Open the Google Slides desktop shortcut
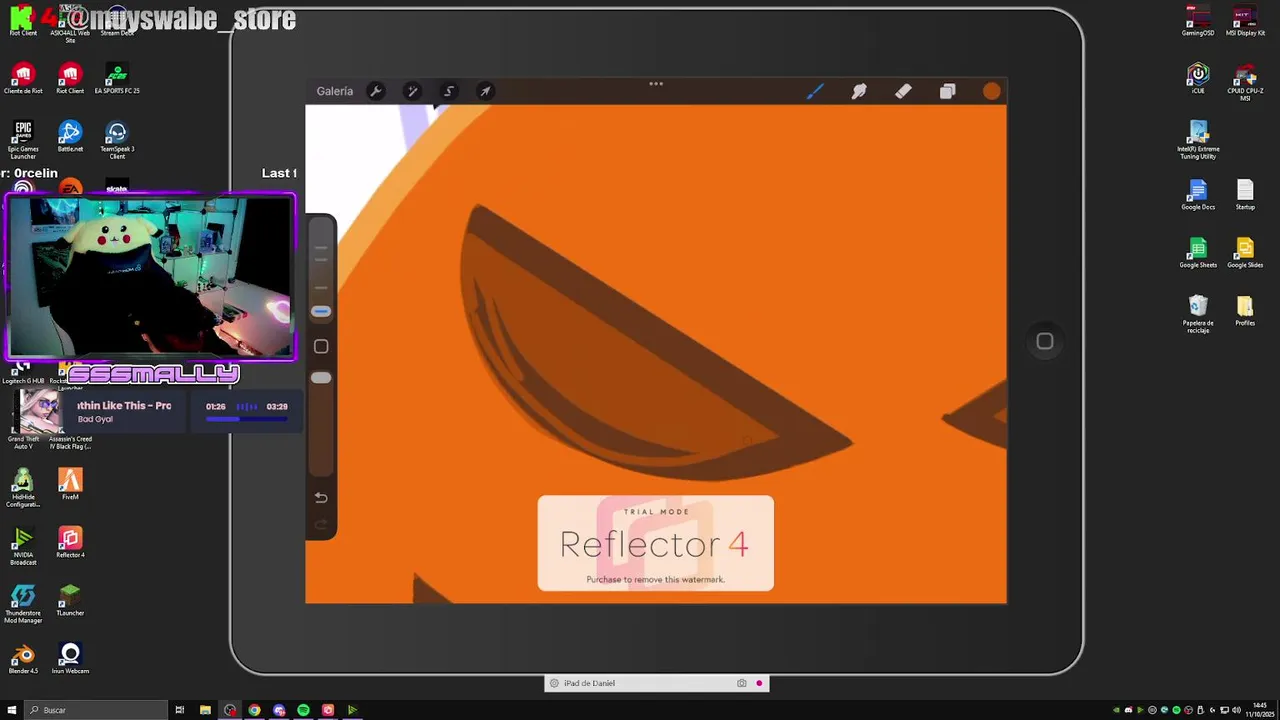 pyautogui.click(x=1245, y=253)
